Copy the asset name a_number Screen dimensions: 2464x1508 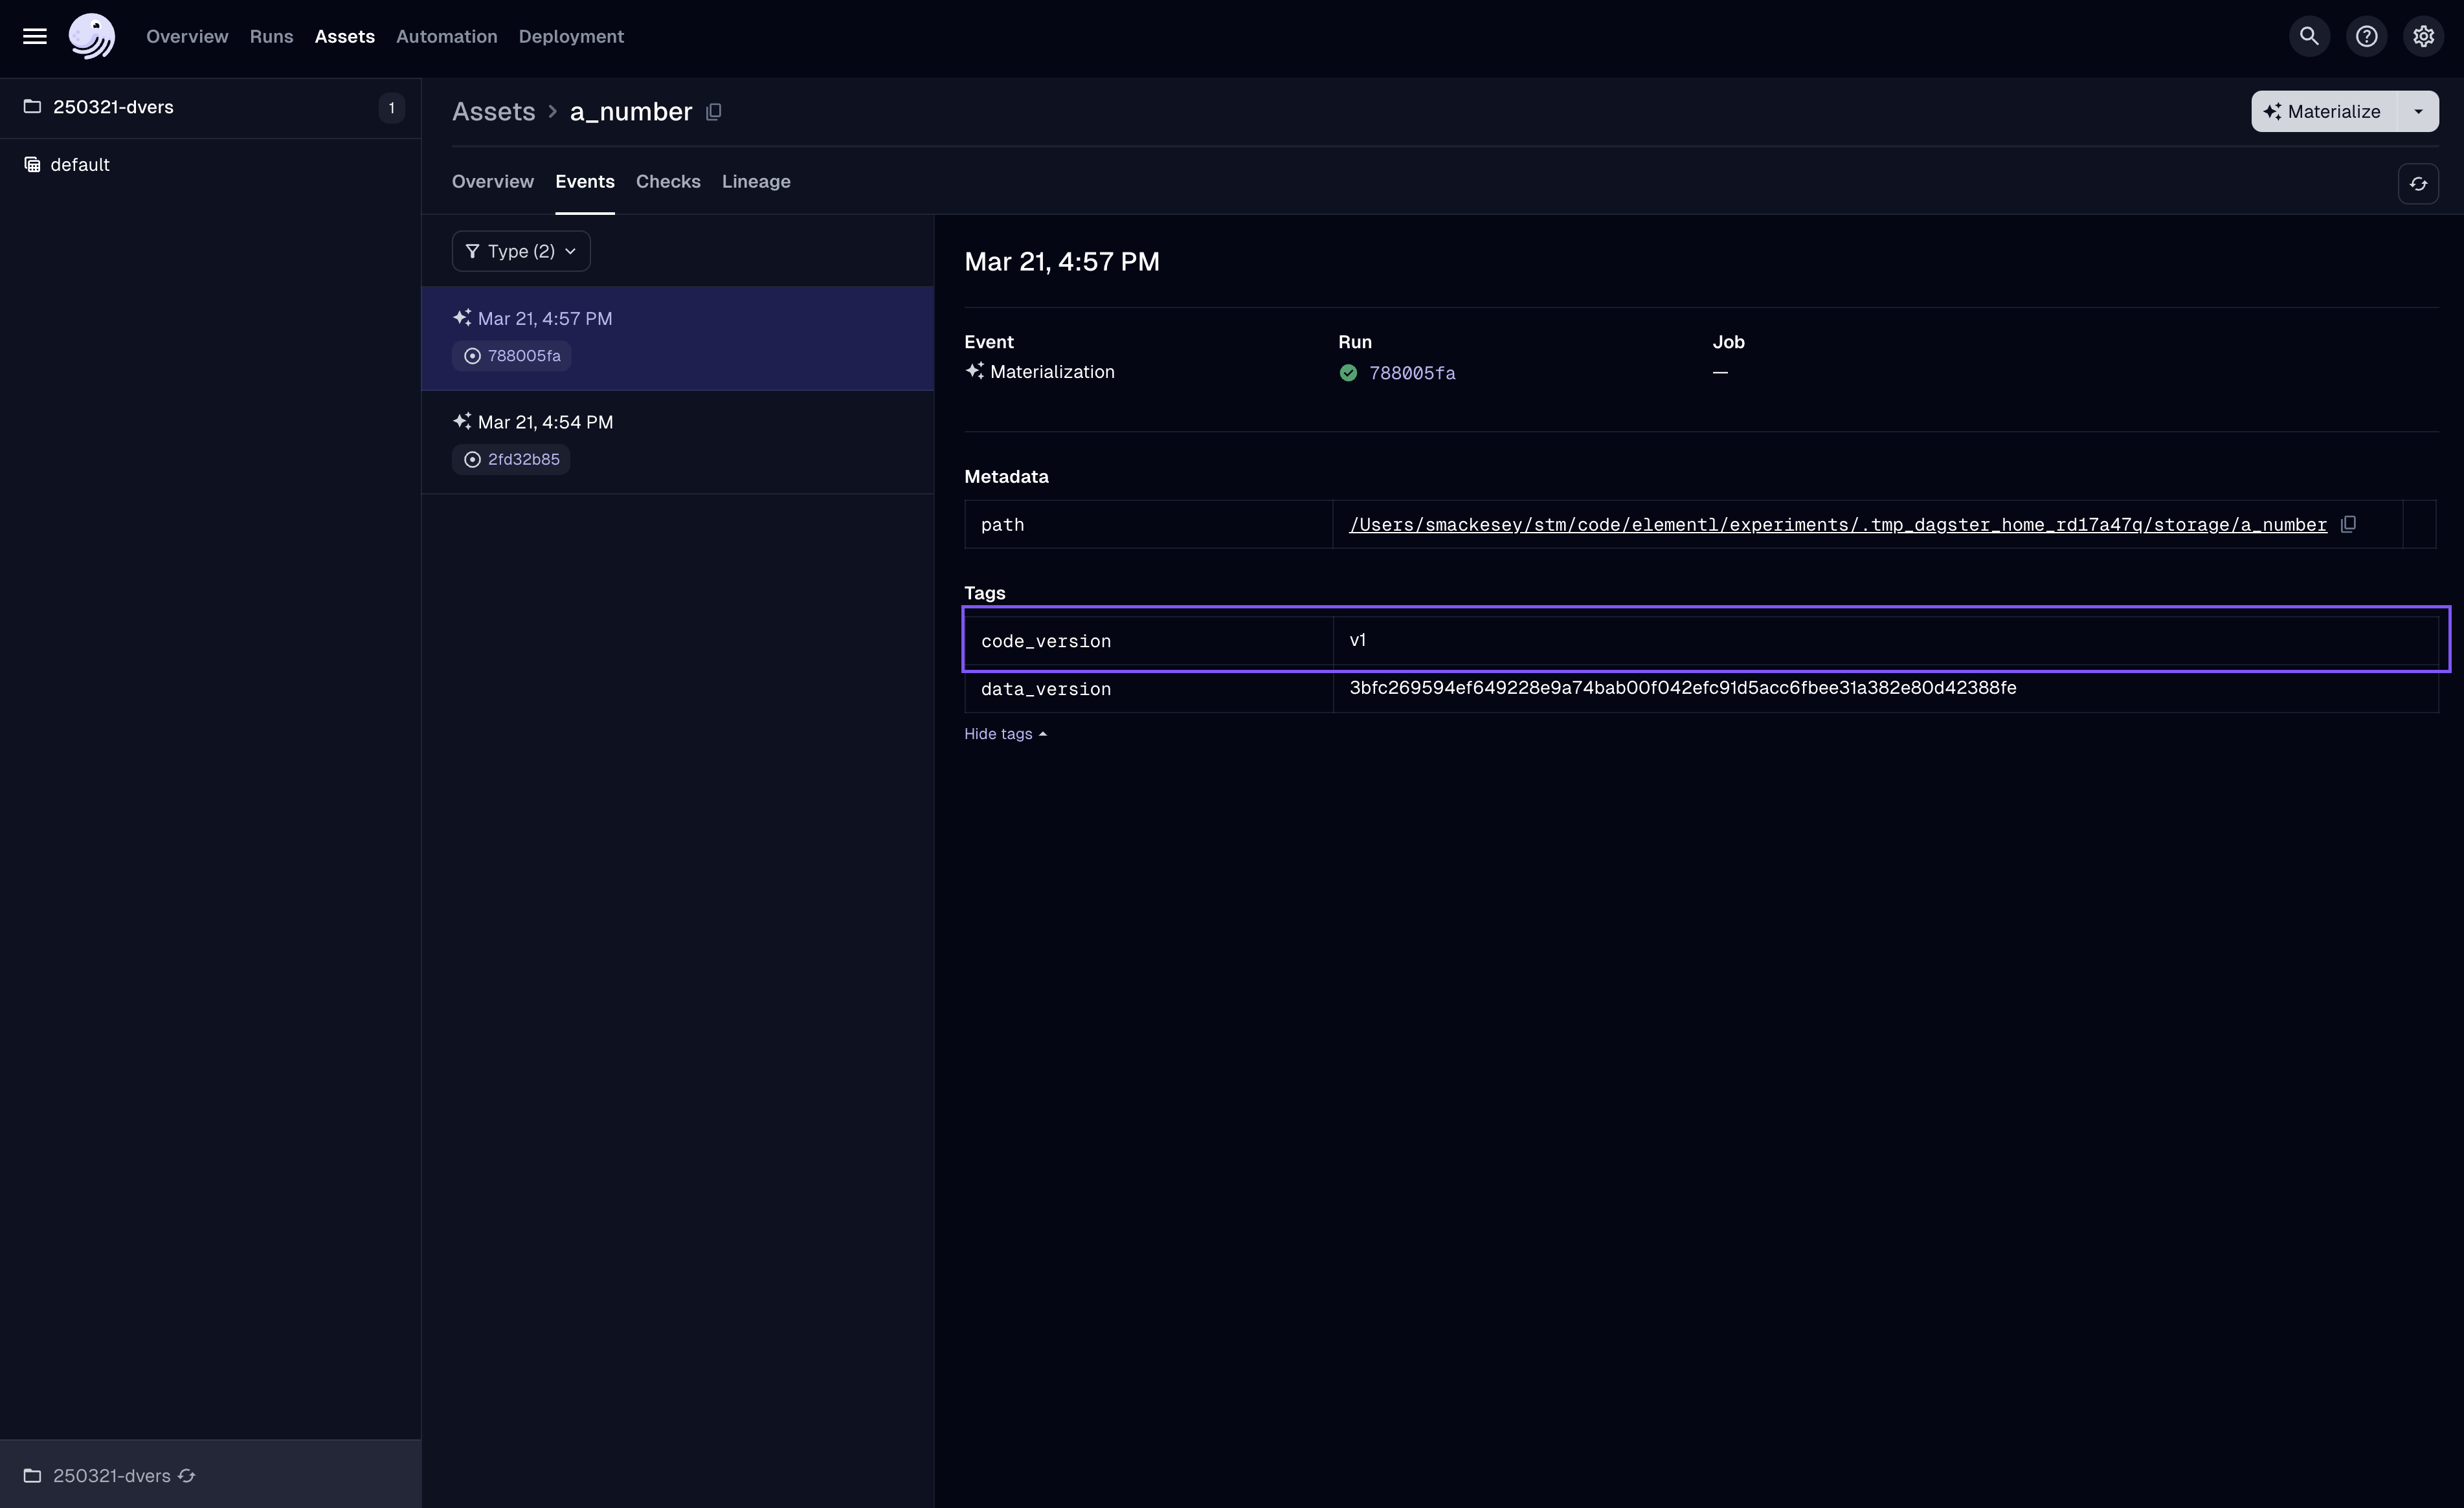pyautogui.click(x=712, y=112)
